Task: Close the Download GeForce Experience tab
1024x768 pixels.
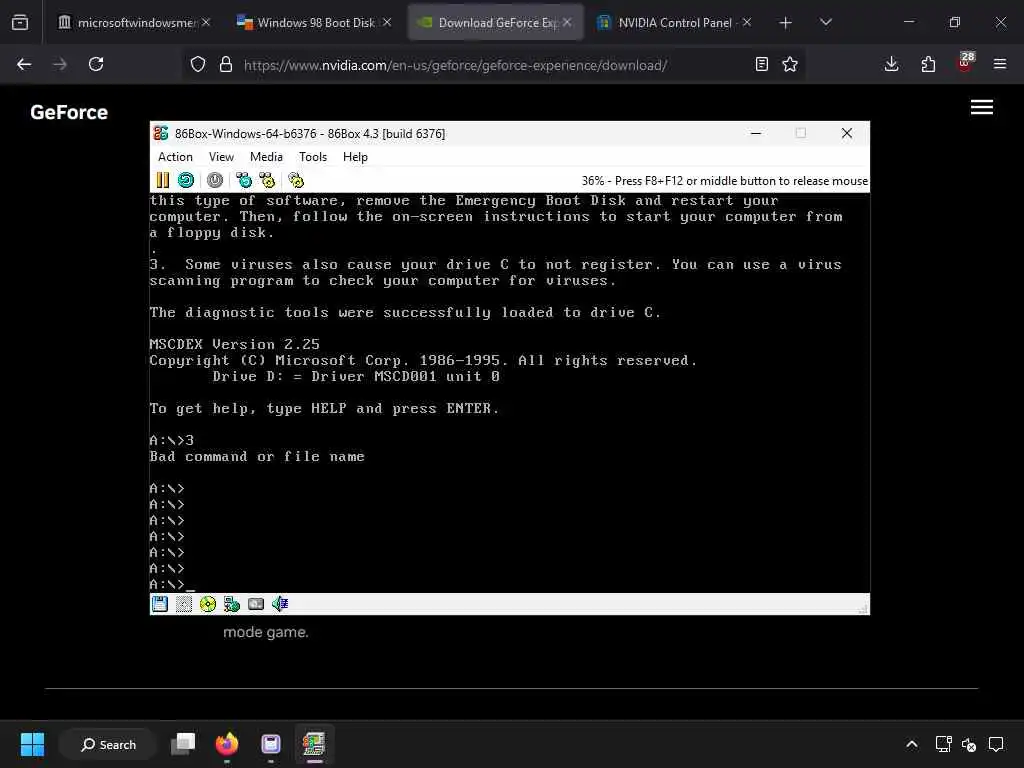Action: pyautogui.click(x=567, y=22)
